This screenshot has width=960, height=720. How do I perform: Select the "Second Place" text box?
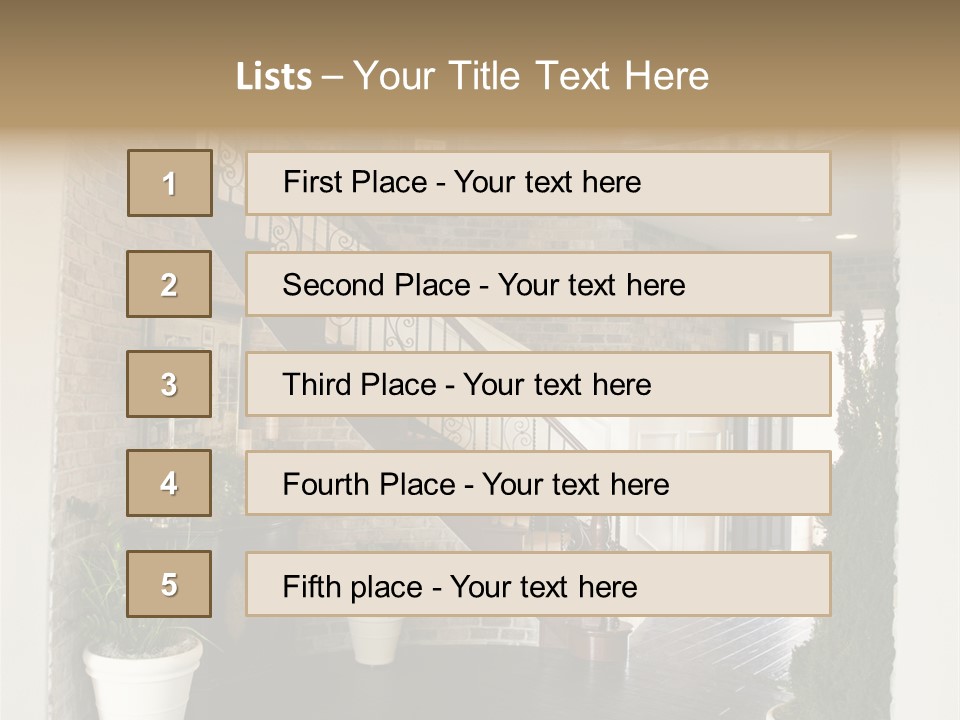pos(538,284)
